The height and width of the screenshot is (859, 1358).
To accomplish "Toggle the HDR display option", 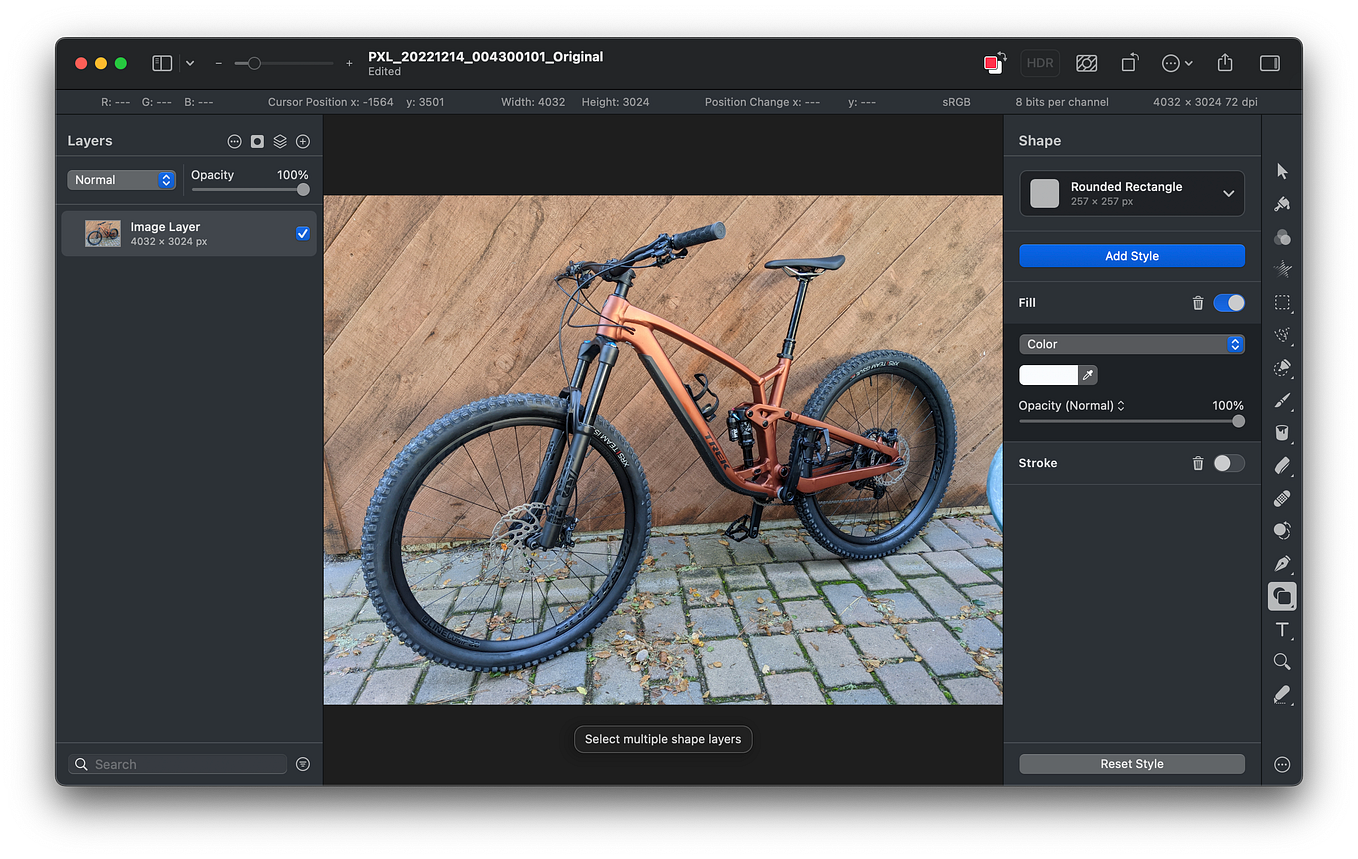I will (1039, 62).
